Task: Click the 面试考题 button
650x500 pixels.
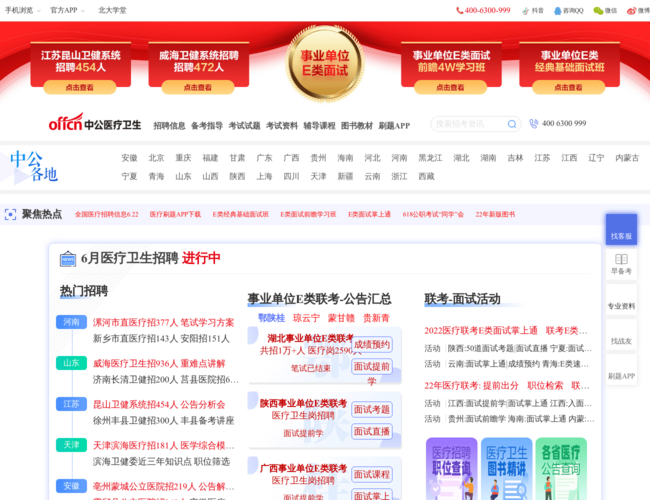Action: point(371,410)
